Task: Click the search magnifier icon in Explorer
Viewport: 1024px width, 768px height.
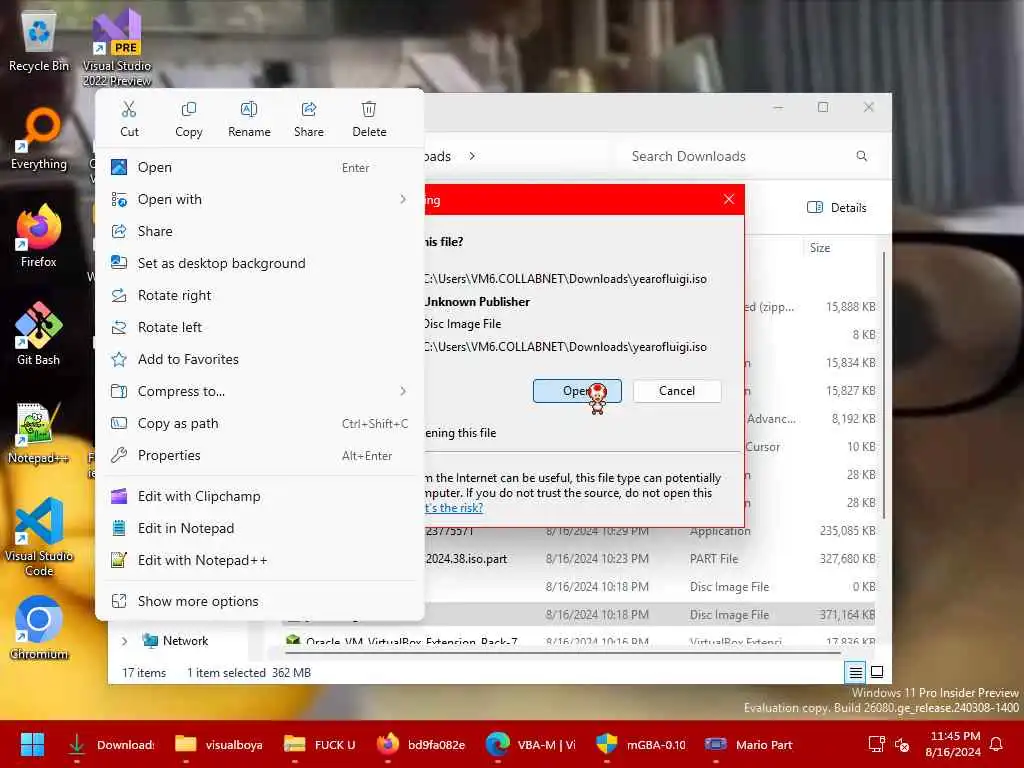Action: pyautogui.click(x=861, y=156)
